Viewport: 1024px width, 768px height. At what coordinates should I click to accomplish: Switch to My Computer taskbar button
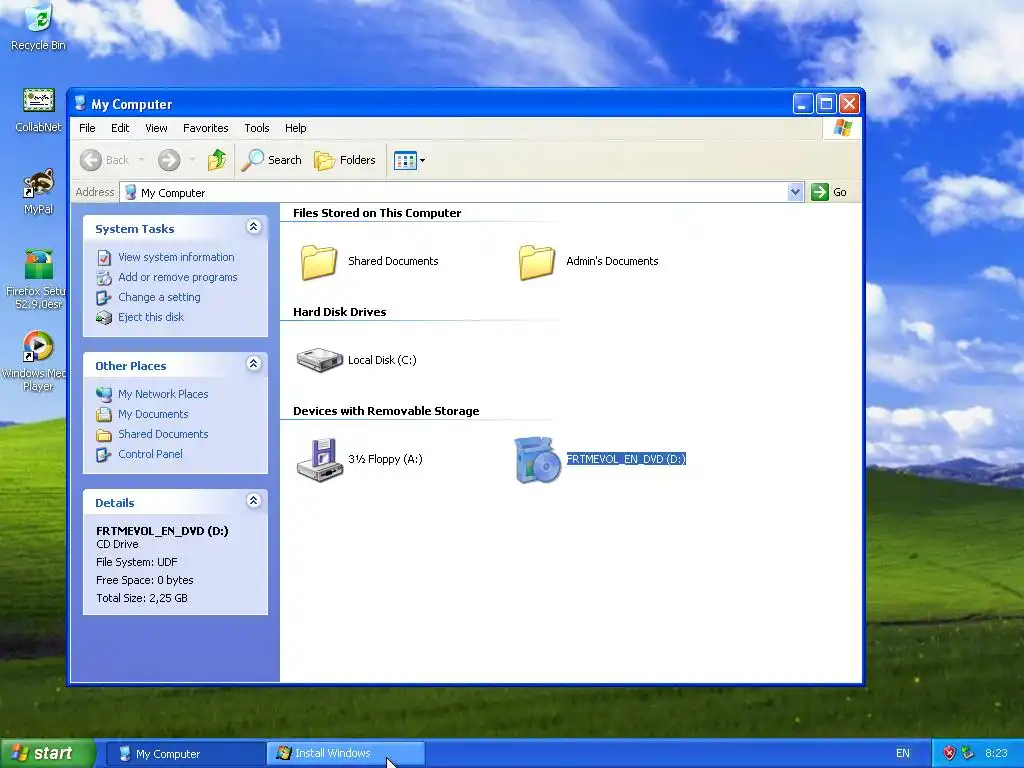click(x=184, y=754)
